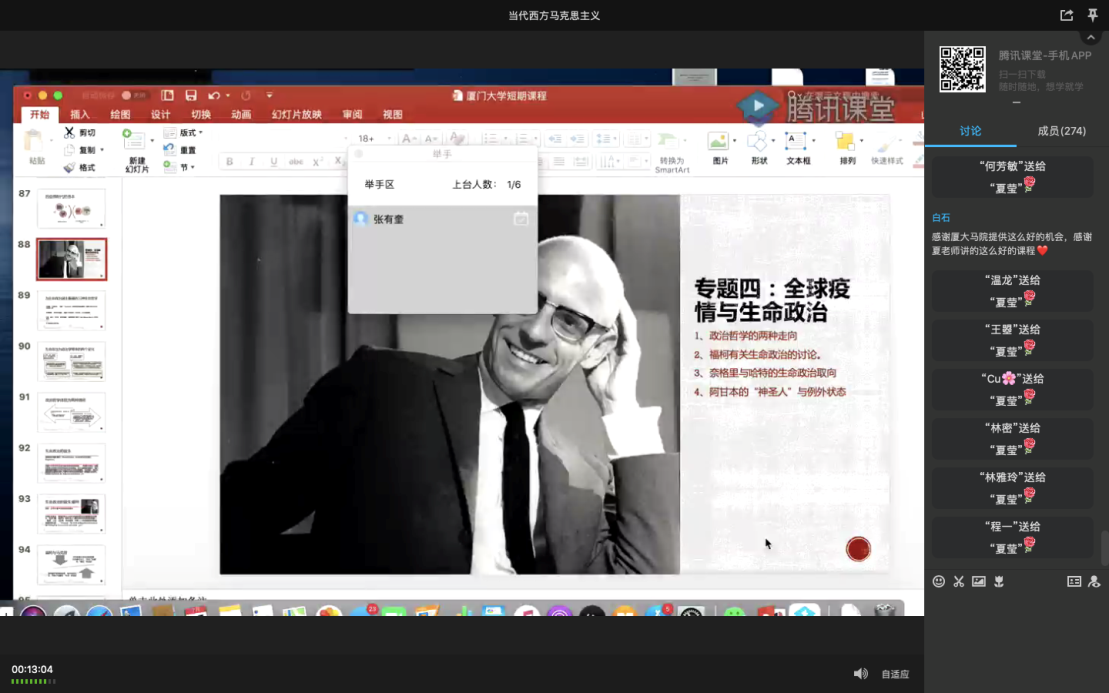Click the scissors screenshot icon

958,581
